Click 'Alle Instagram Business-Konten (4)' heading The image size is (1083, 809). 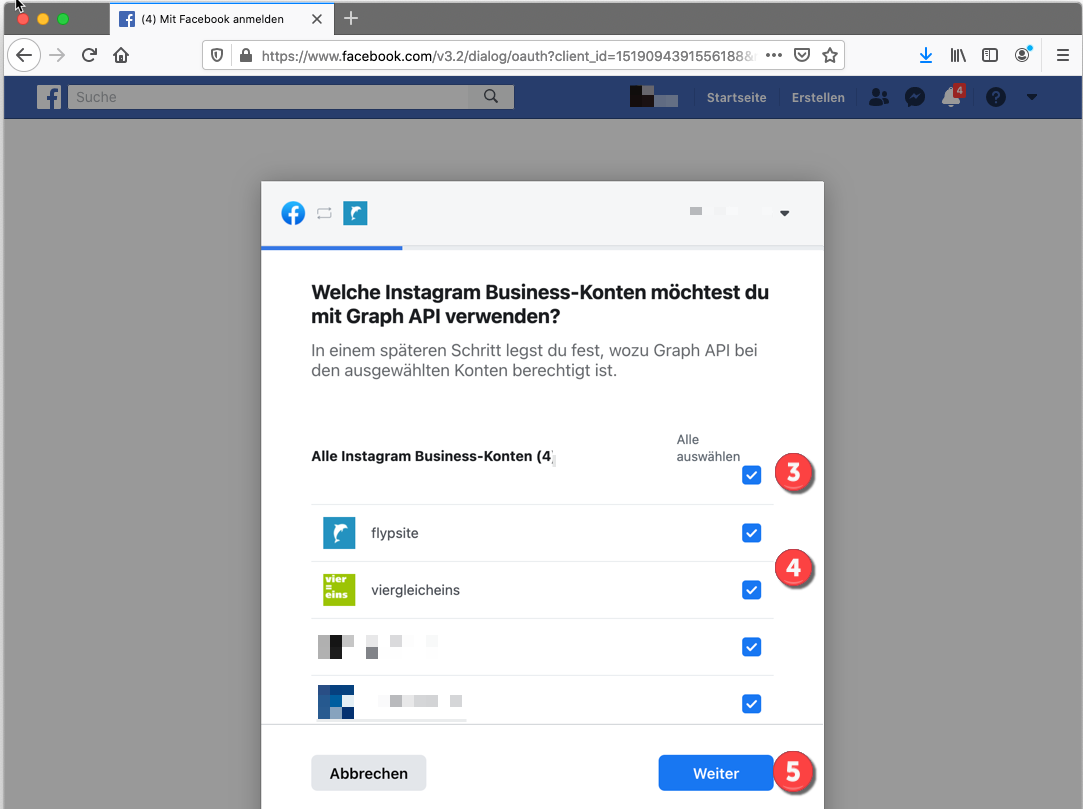point(432,457)
